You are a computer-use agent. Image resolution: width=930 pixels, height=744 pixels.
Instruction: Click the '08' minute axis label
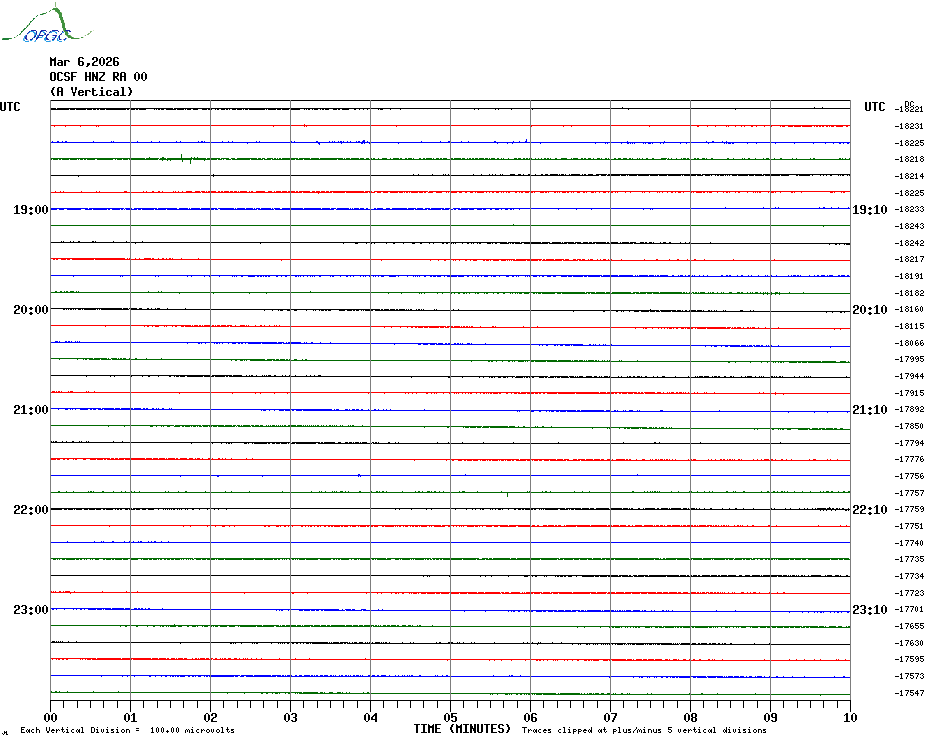(690, 717)
